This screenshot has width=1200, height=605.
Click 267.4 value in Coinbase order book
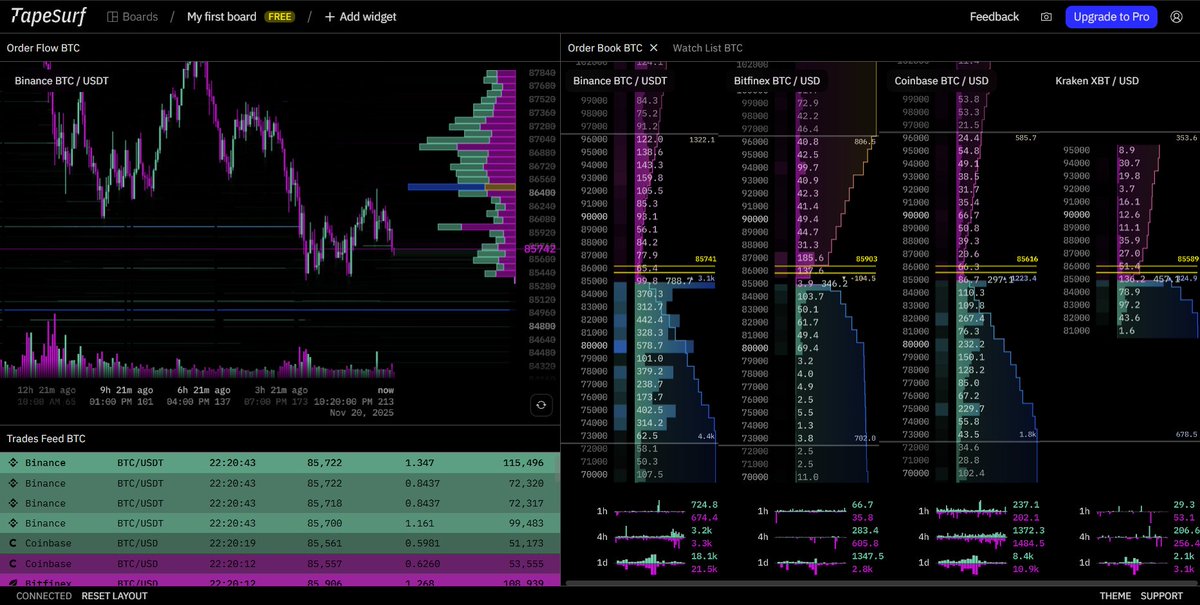[971, 319]
